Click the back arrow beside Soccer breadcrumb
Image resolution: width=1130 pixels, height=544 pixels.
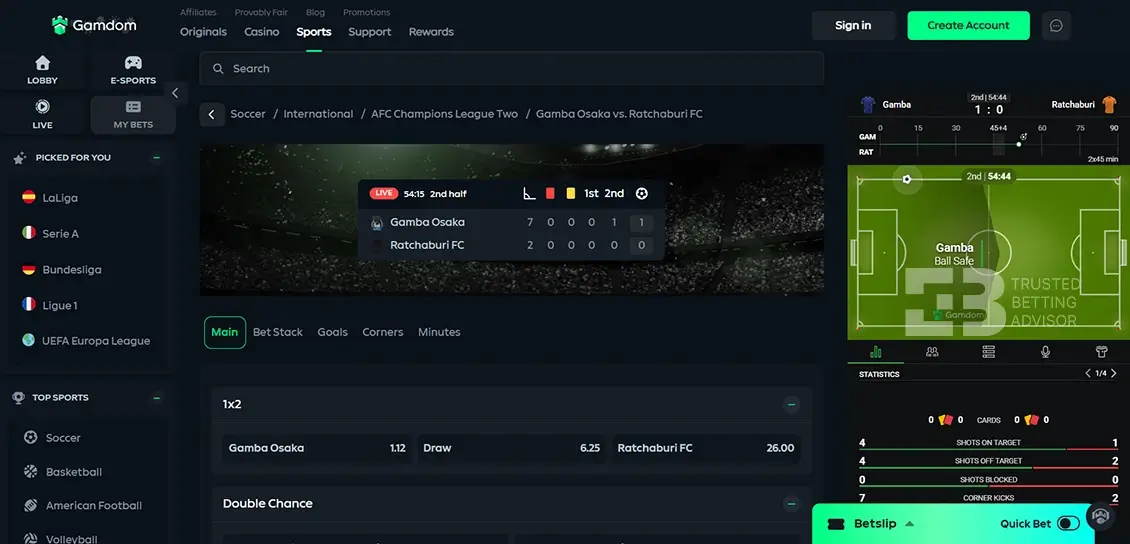tap(212, 114)
